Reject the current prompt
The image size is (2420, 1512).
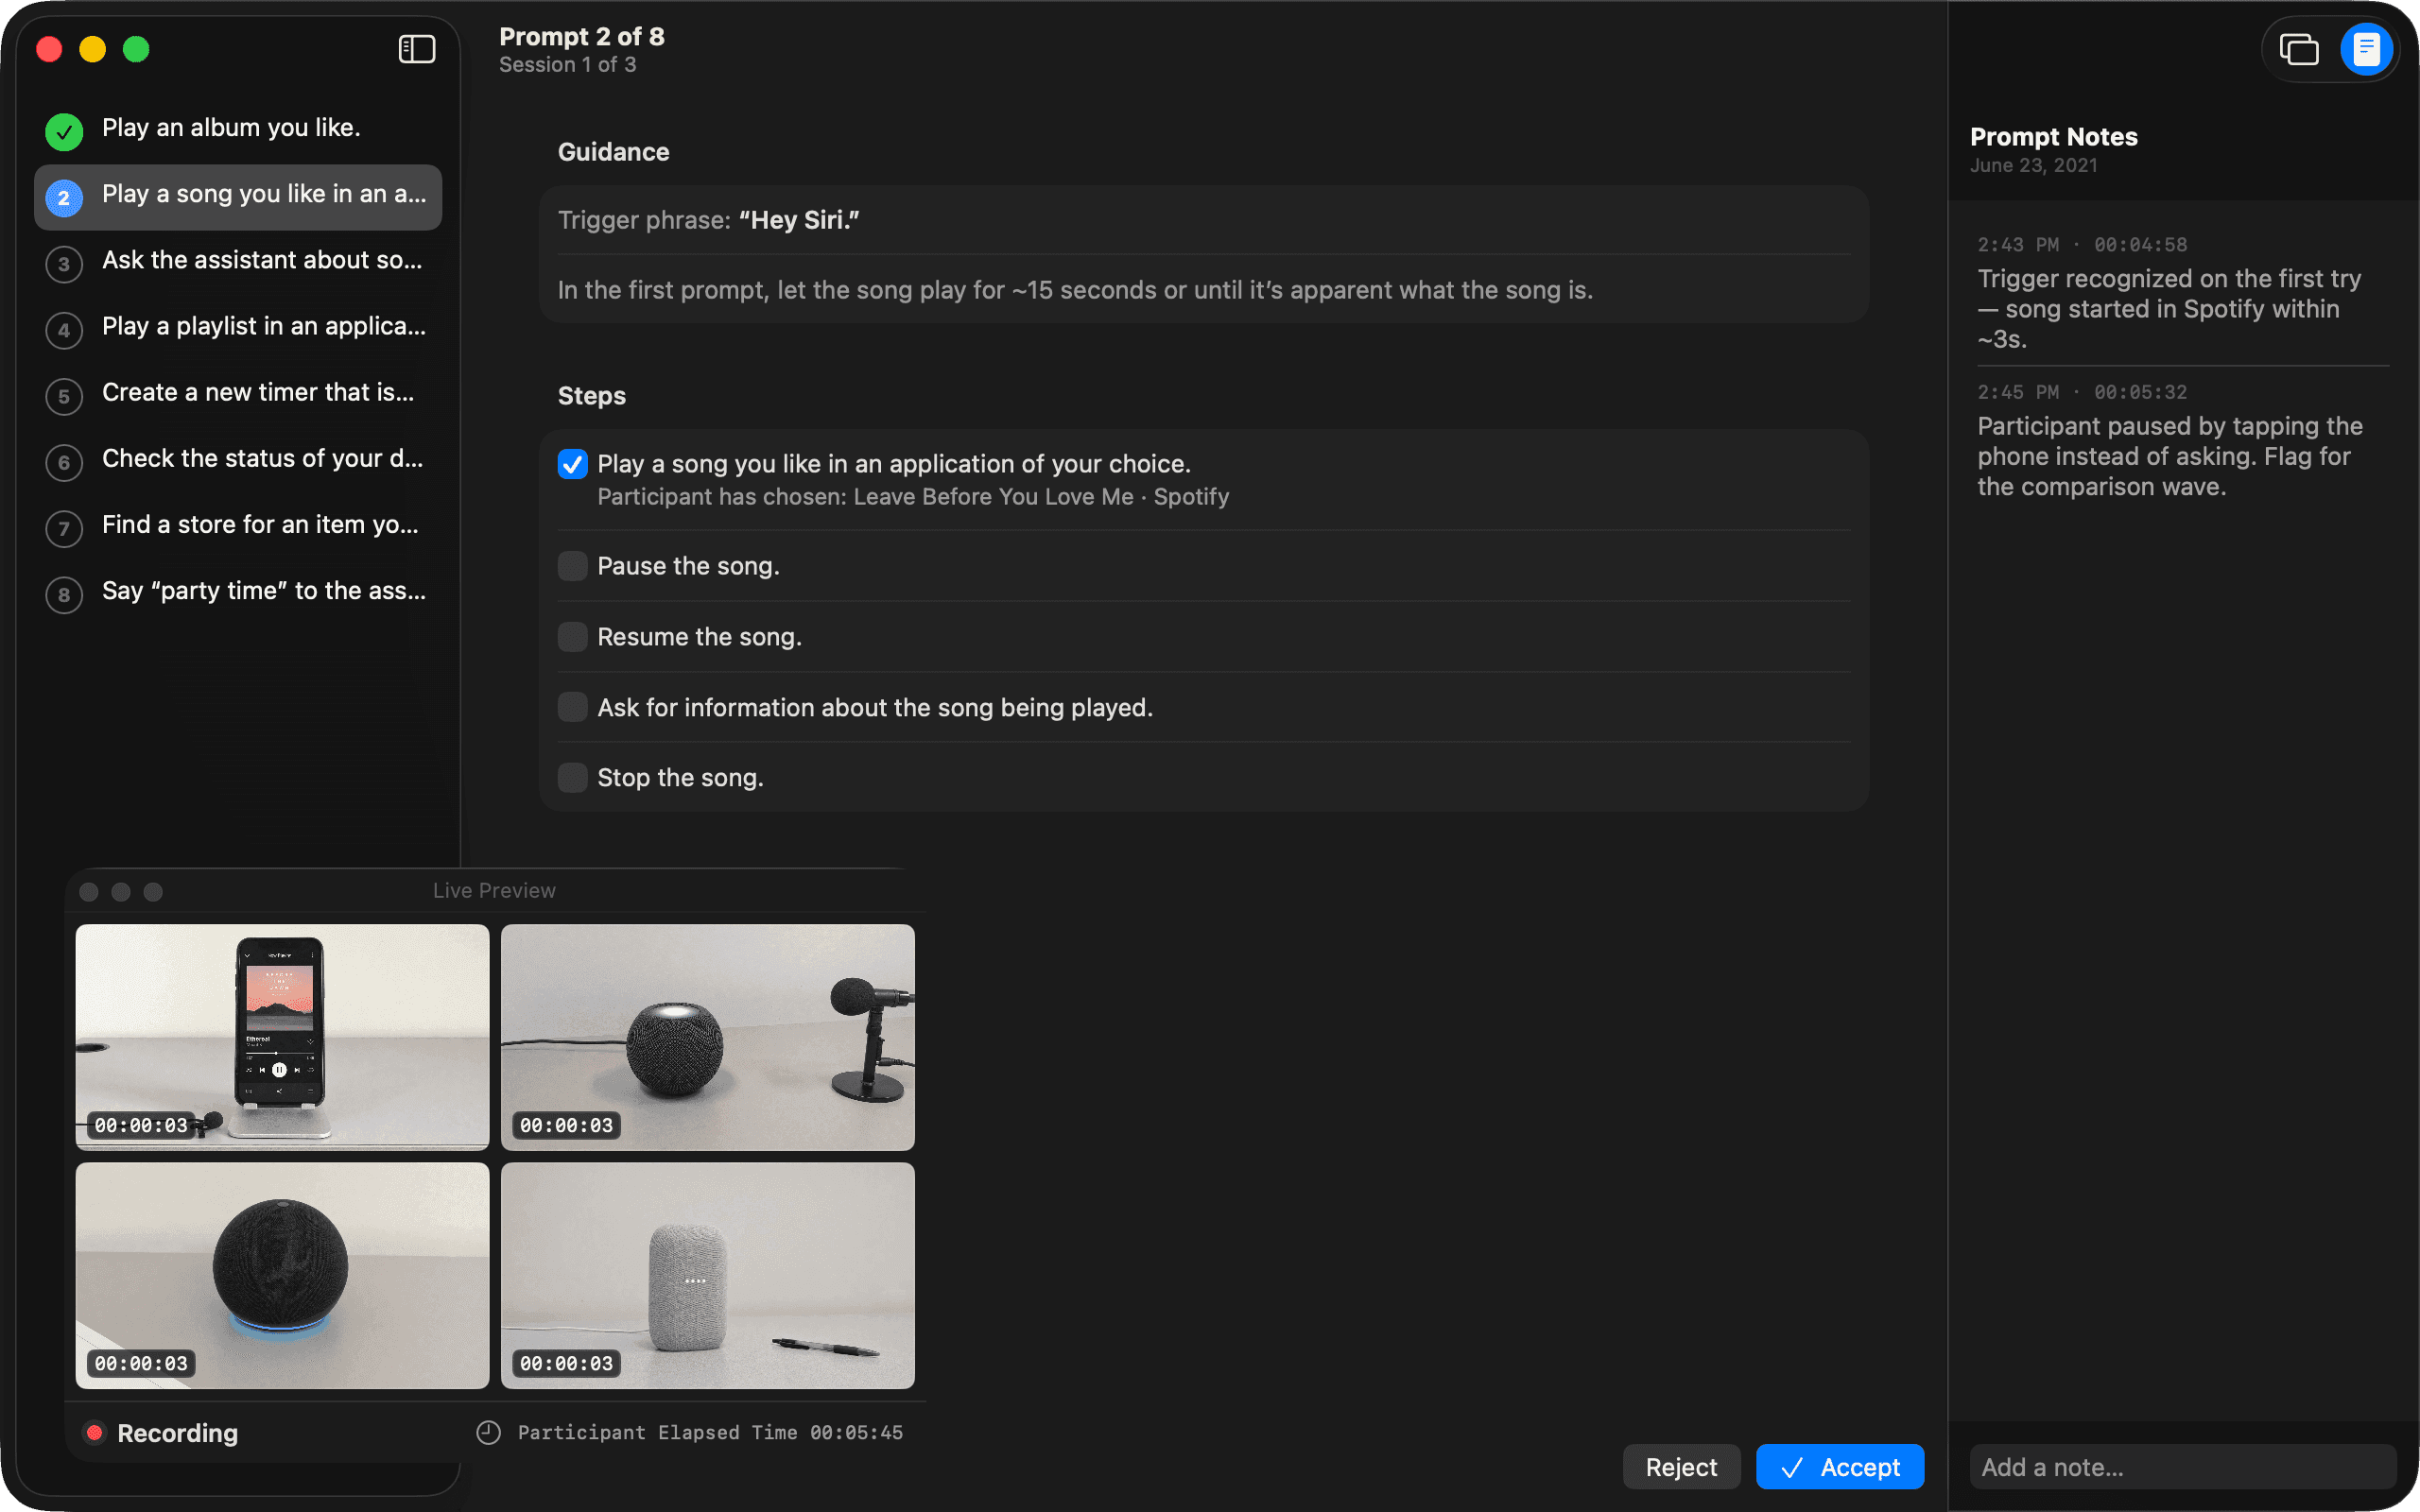click(1681, 1467)
